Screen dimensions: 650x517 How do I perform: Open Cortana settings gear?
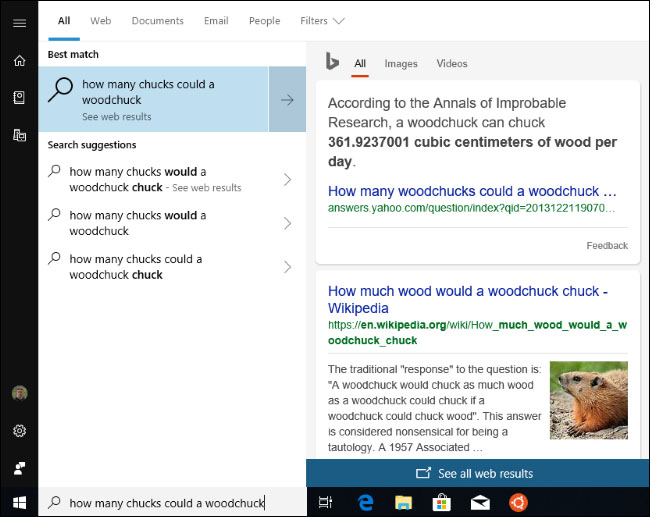[19, 431]
